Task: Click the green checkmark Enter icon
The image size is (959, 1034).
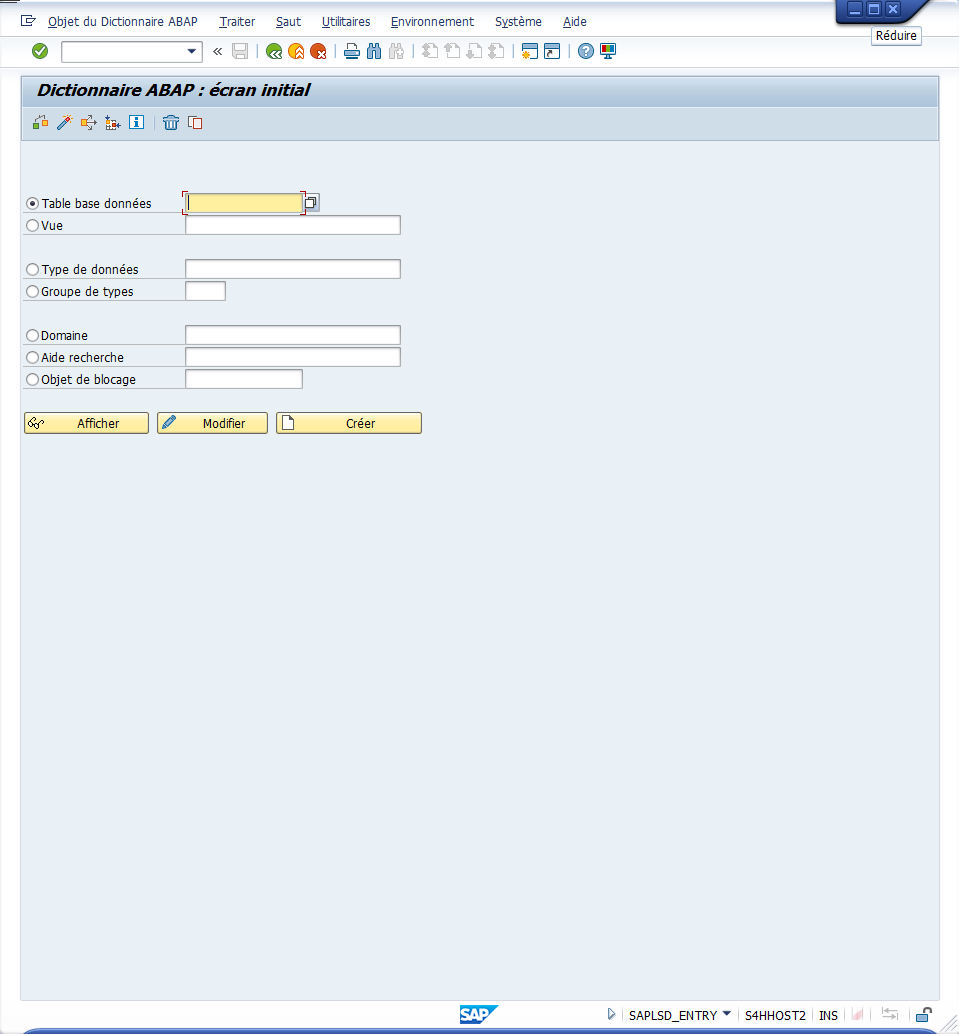Action: click(x=40, y=51)
